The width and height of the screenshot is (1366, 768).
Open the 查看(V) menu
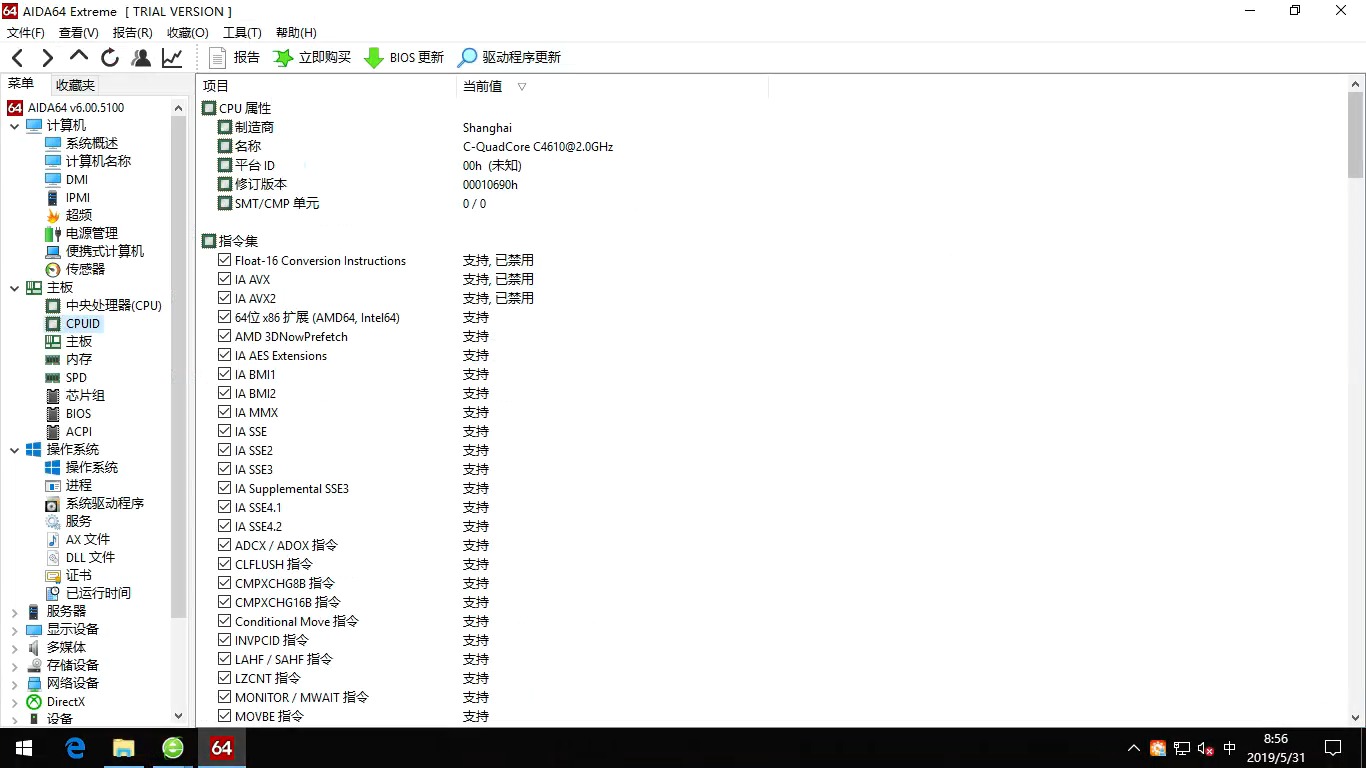coord(79,33)
